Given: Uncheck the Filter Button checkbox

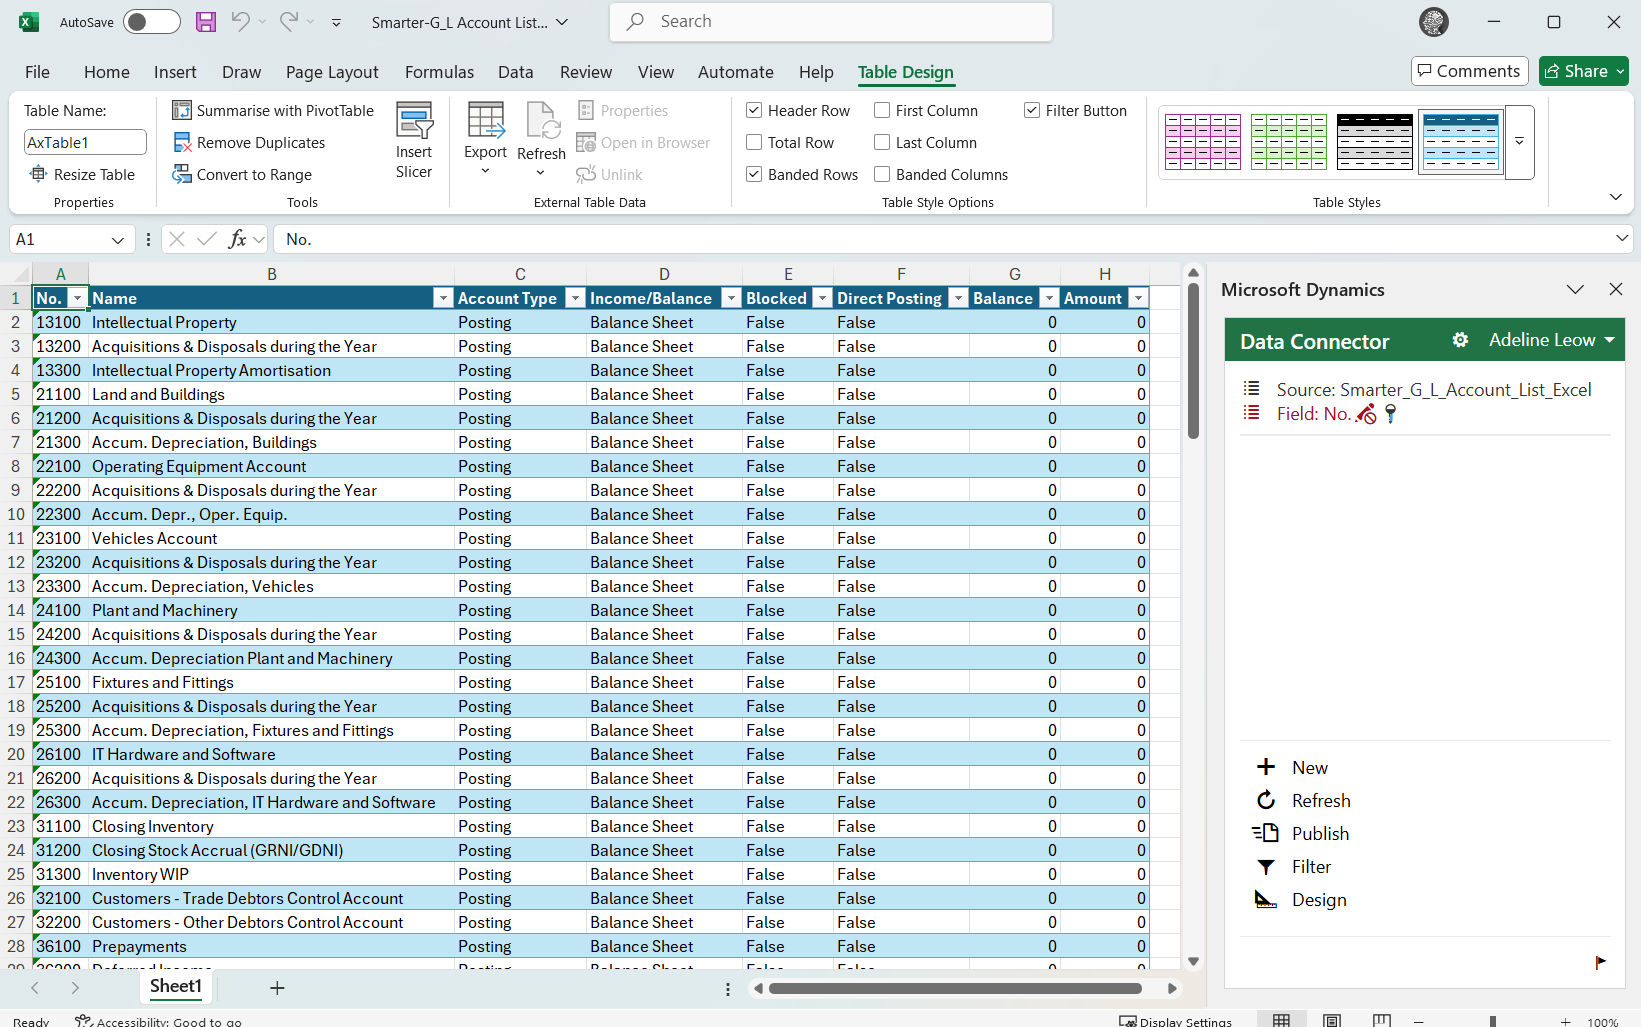Looking at the screenshot, I should [1032, 111].
